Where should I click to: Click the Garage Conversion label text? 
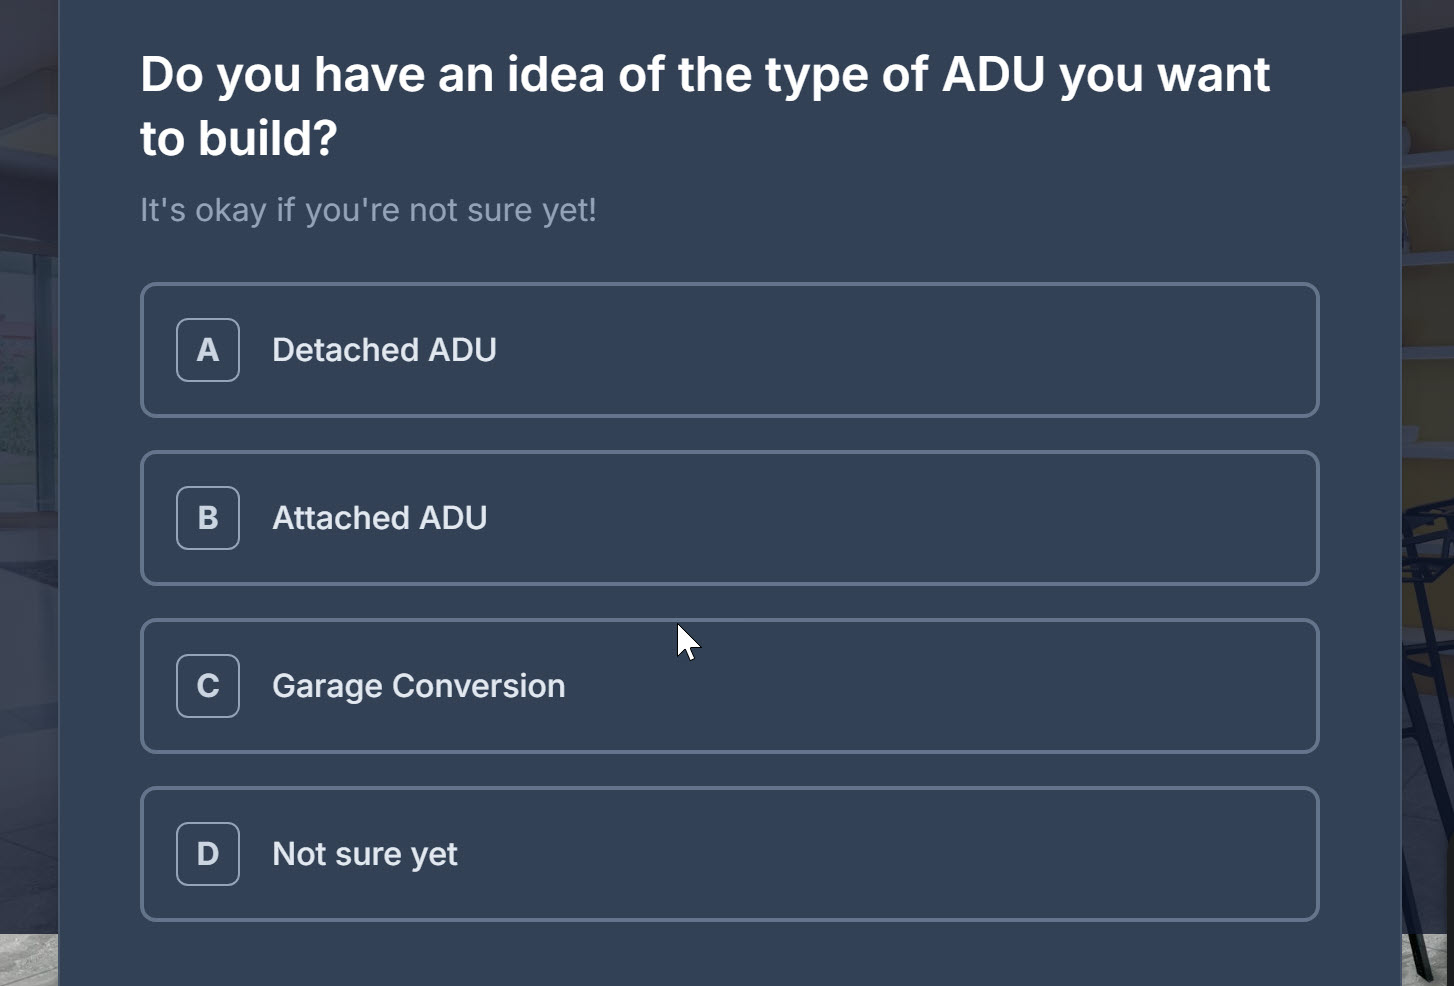(418, 686)
